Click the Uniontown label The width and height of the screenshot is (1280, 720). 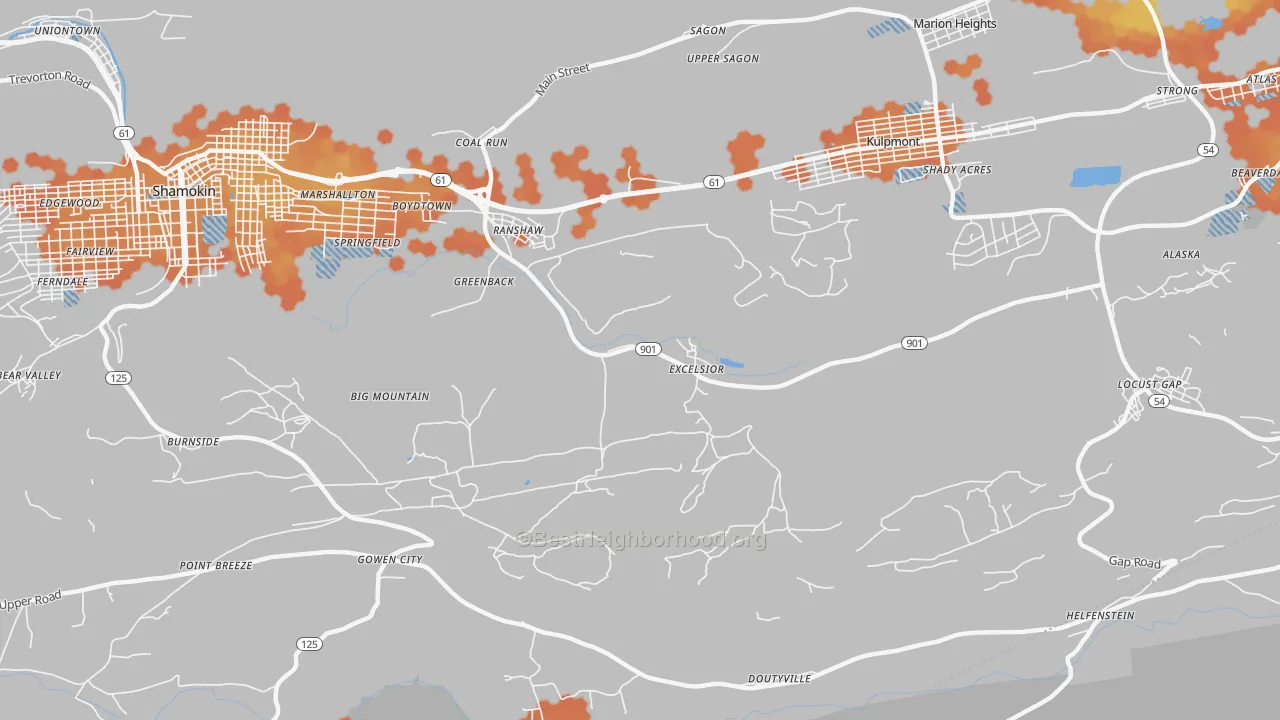pos(67,31)
